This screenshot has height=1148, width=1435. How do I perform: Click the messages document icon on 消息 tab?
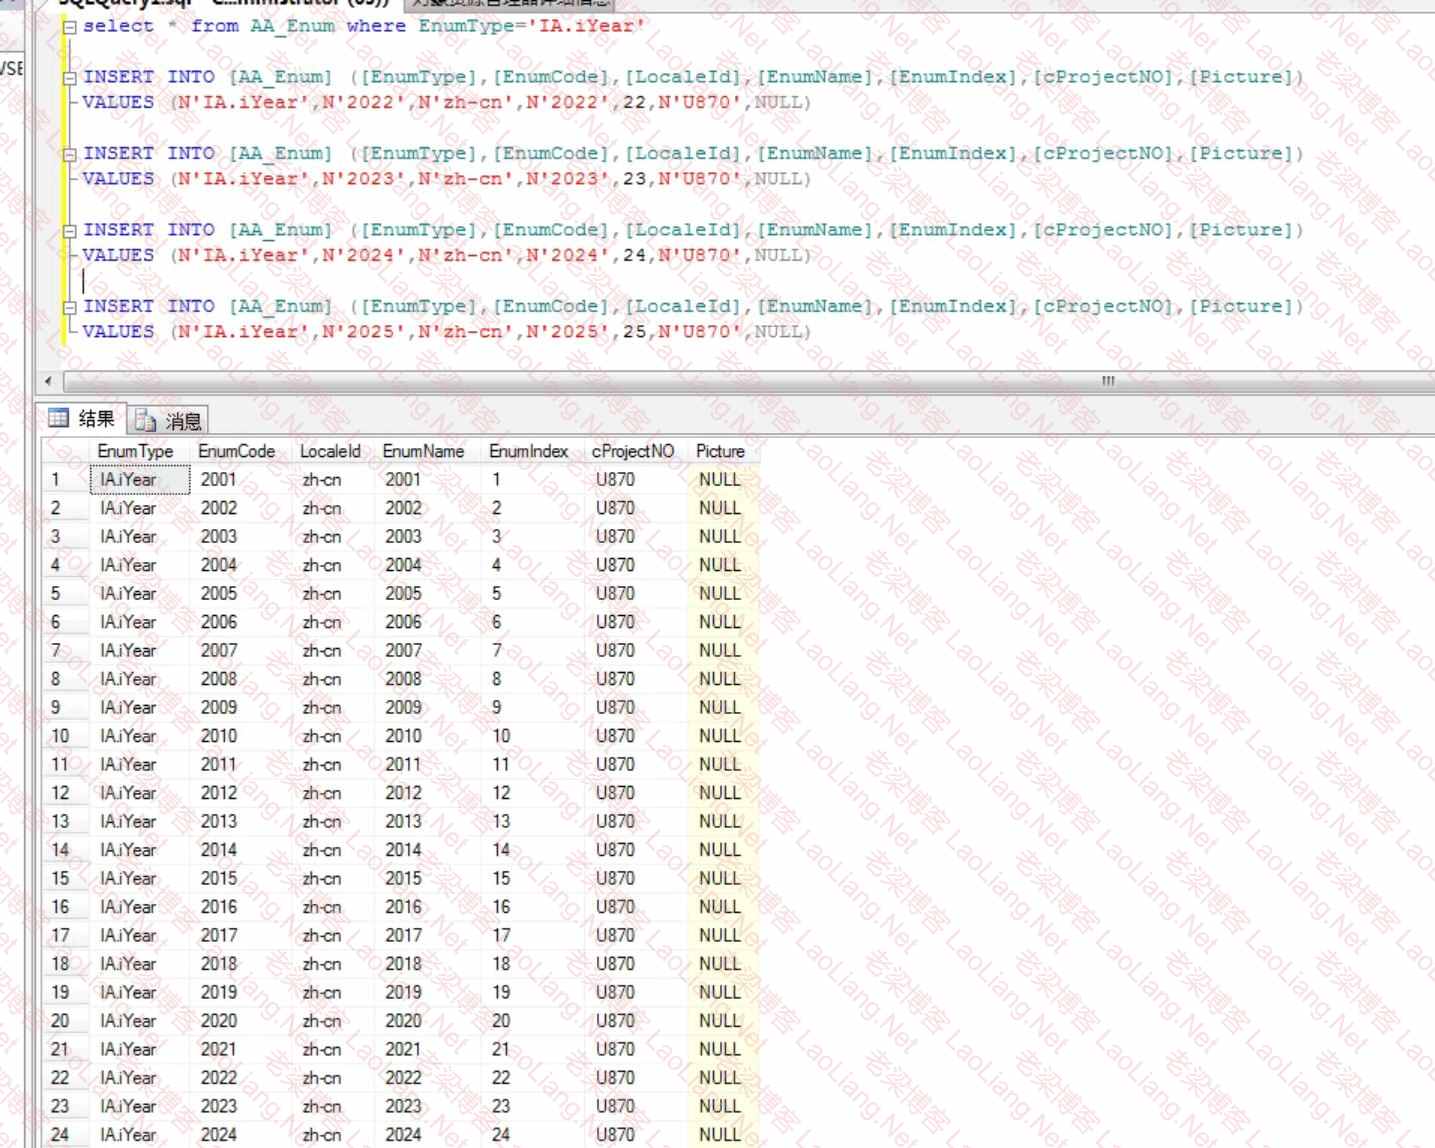point(145,421)
